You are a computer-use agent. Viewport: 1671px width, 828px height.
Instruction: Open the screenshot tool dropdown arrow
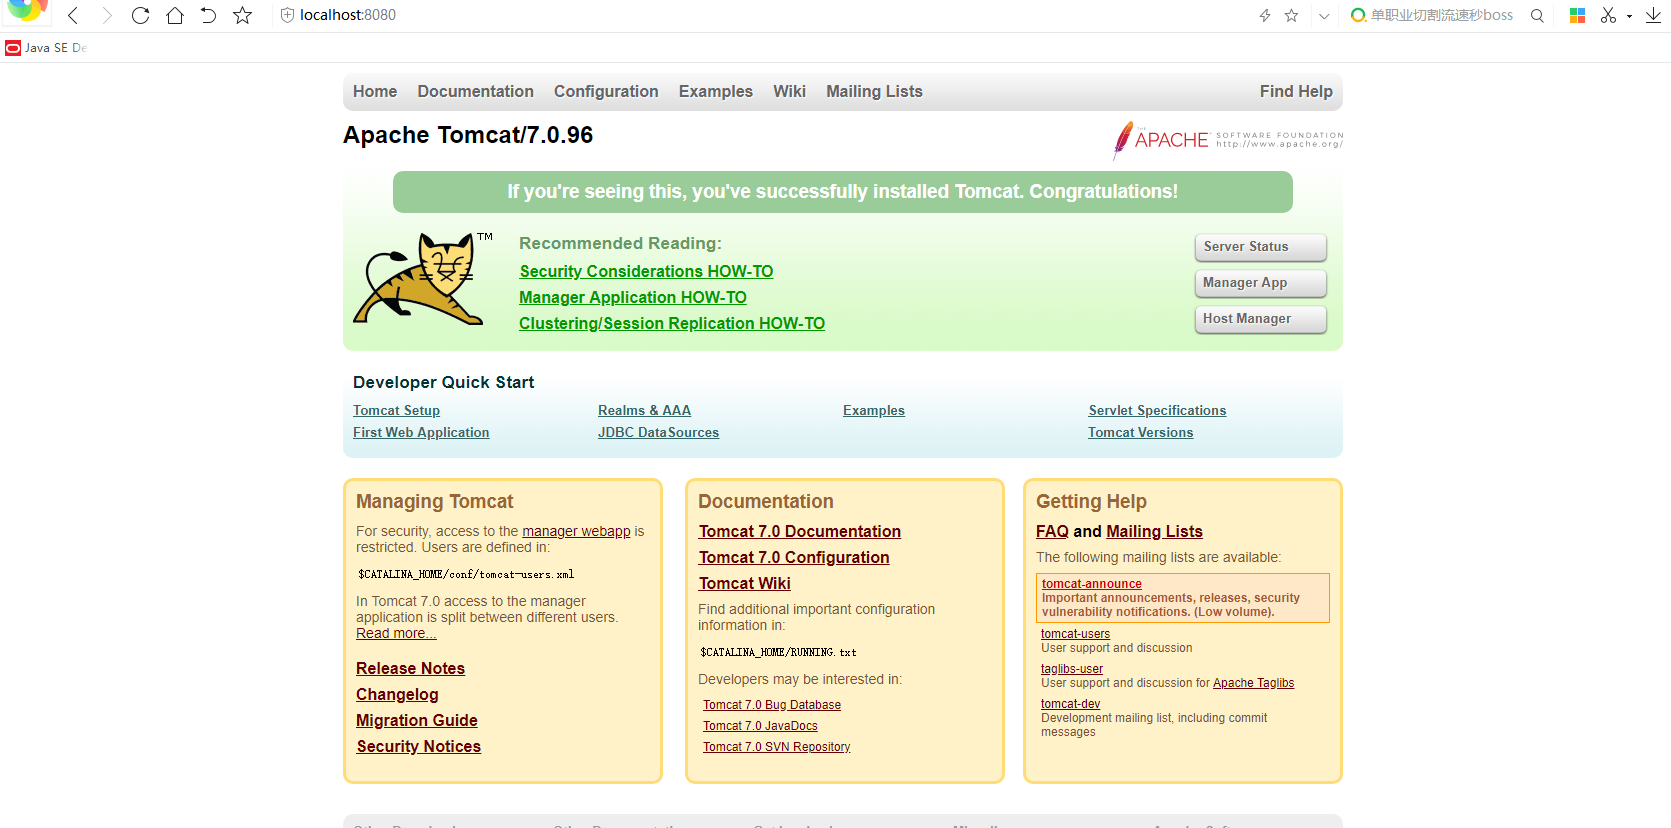pyautogui.click(x=1629, y=16)
